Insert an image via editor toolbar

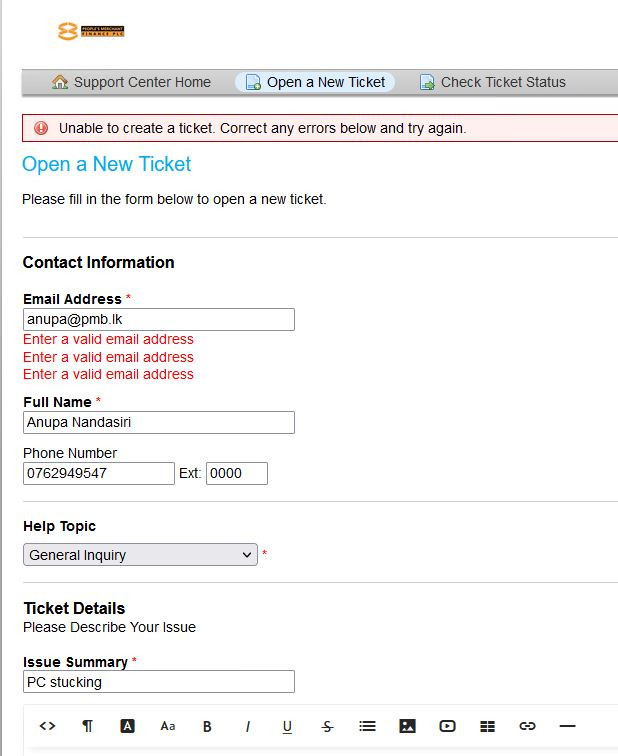pos(407,726)
